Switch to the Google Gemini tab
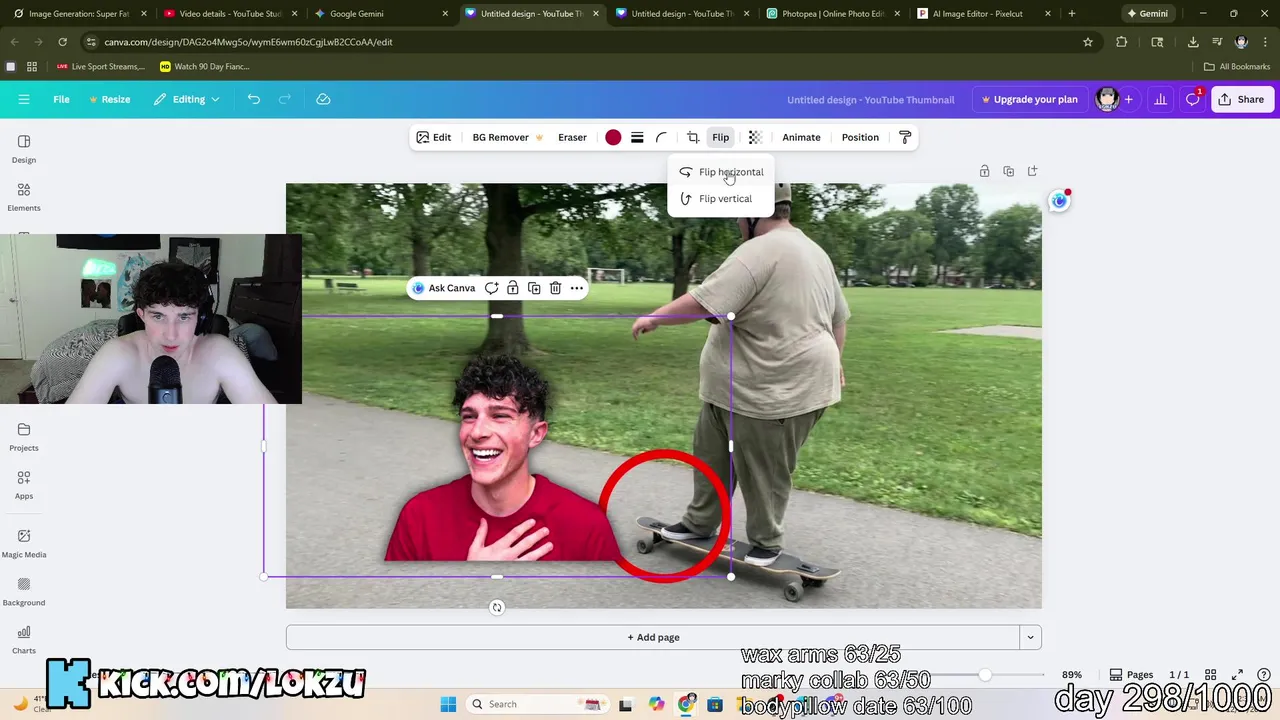This screenshot has height=720, width=1280. (x=380, y=14)
